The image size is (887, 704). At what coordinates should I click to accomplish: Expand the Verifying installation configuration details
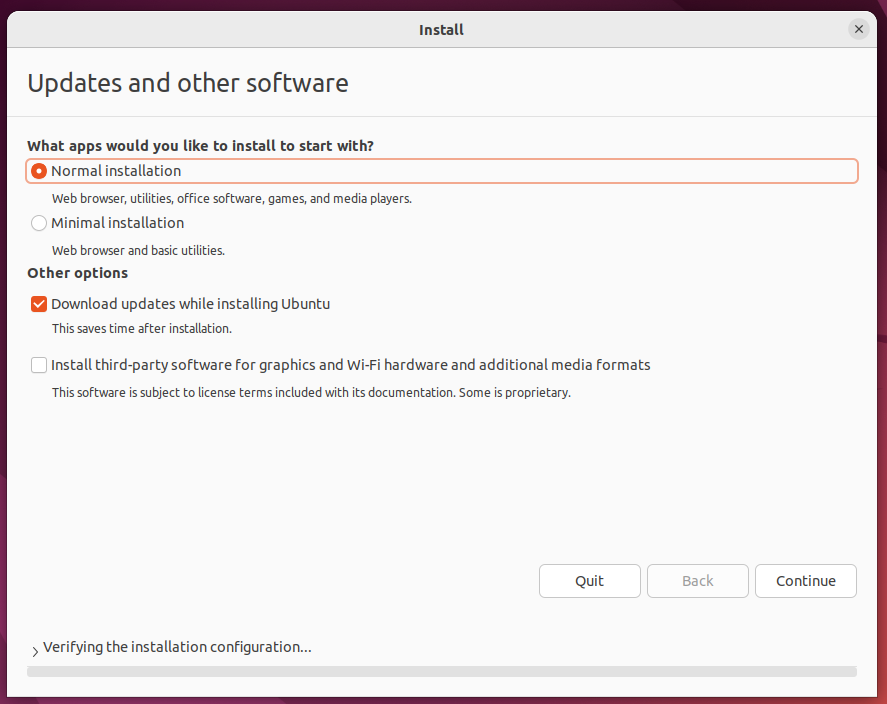point(35,651)
